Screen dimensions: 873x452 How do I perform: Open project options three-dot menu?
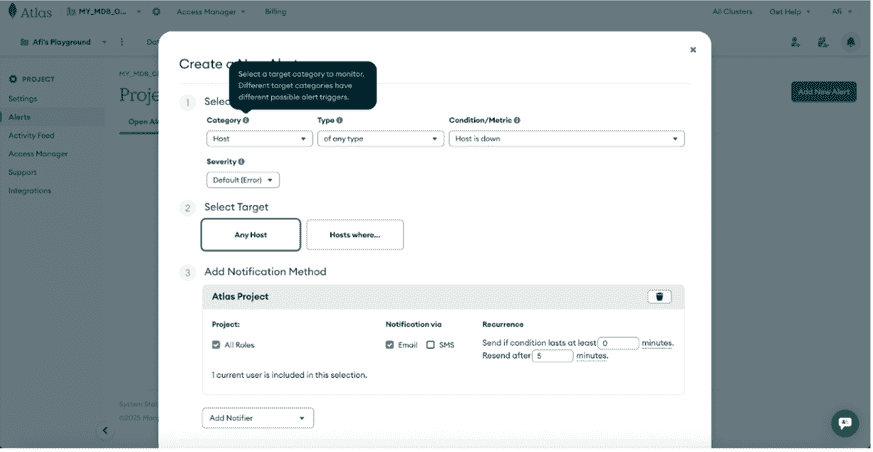pos(122,42)
